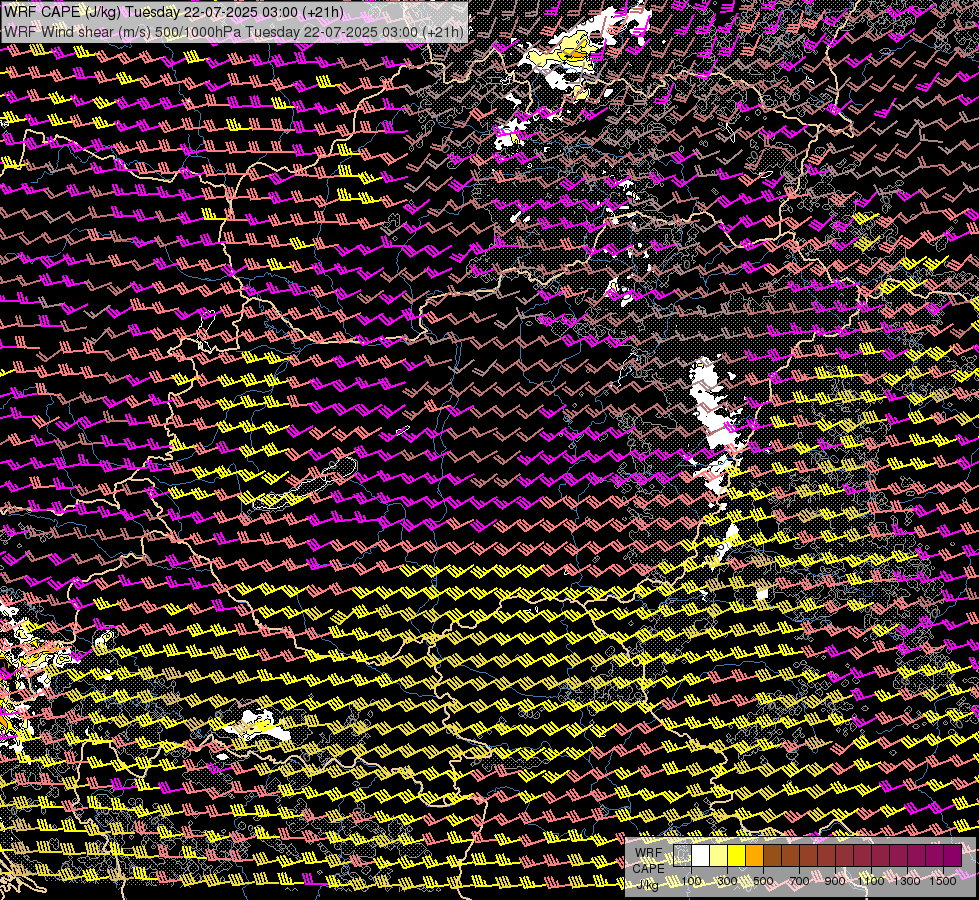Click the legend value 1100
Screen dimensions: 979x900
871,881
